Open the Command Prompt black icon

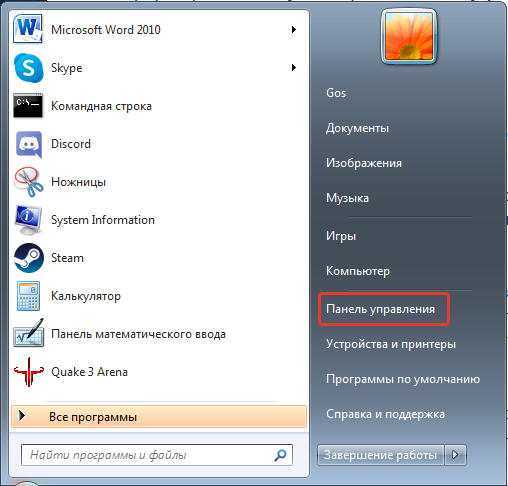pos(28,106)
